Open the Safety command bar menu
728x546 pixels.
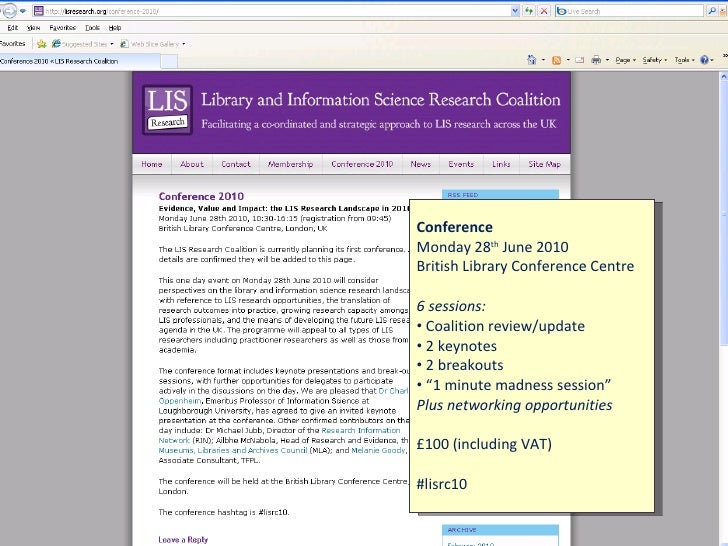coord(655,60)
